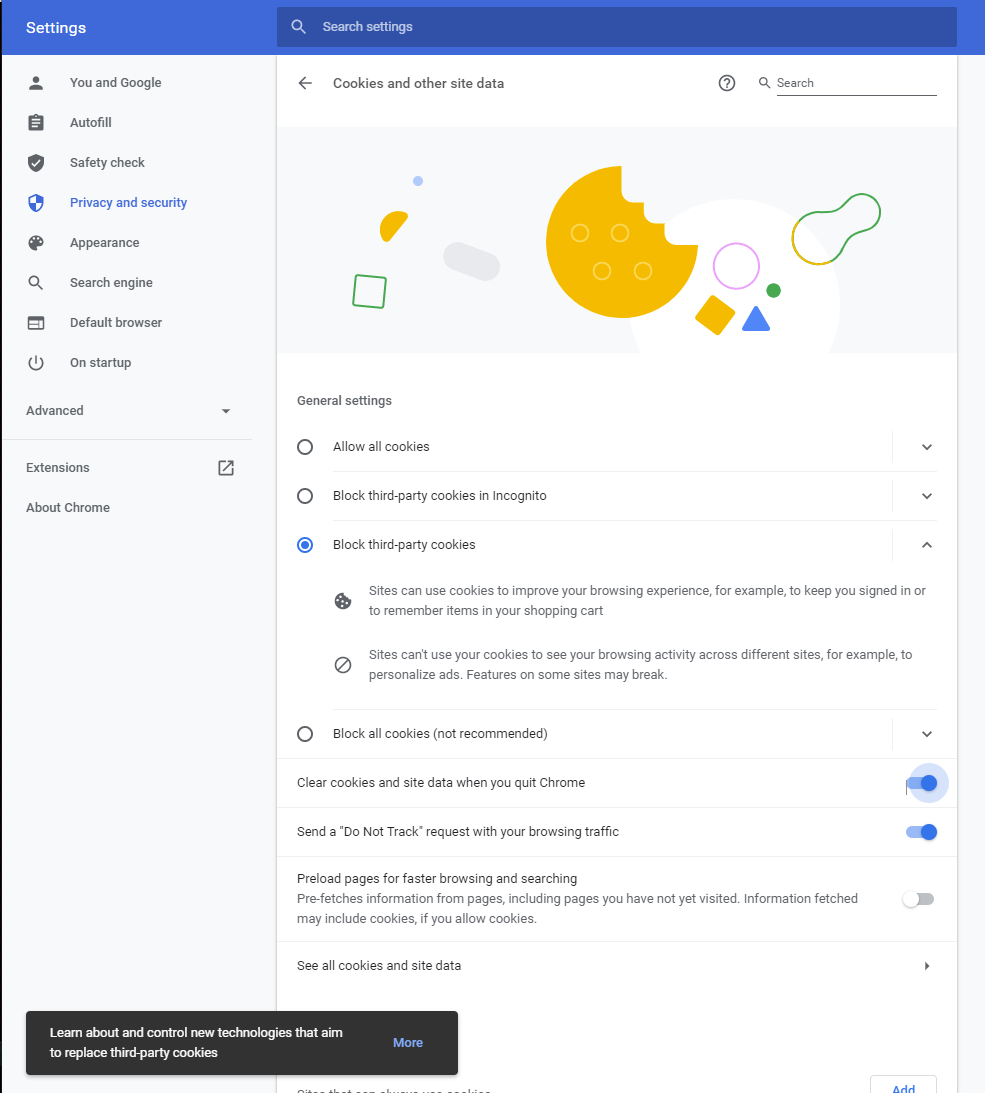Screen dimensions: 985x1093
Task: Toggle Clear cookies when you quit Chrome
Action: (x=921, y=784)
